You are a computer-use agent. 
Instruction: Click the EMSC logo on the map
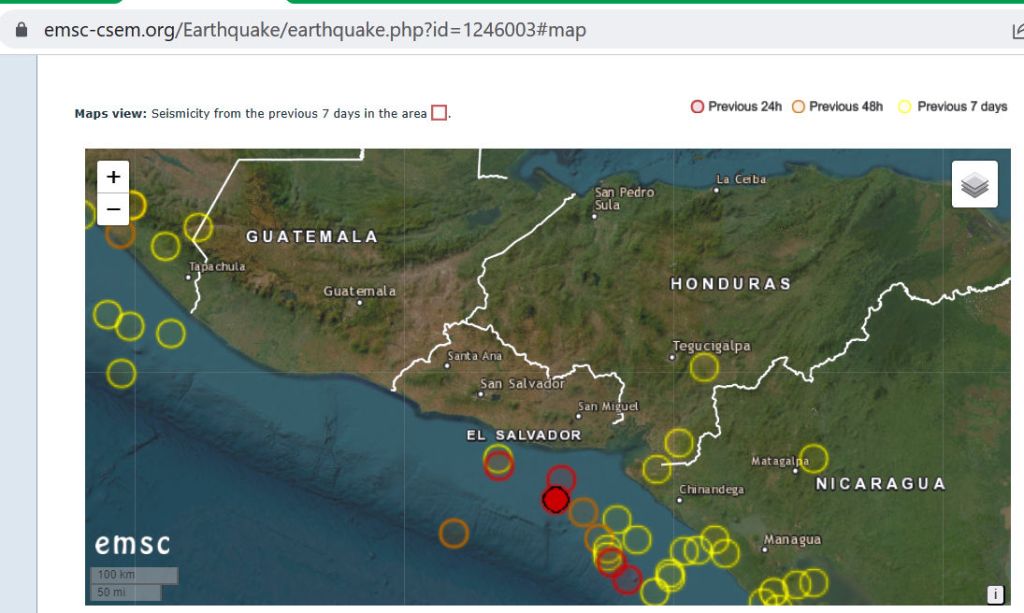pyautogui.click(x=132, y=545)
